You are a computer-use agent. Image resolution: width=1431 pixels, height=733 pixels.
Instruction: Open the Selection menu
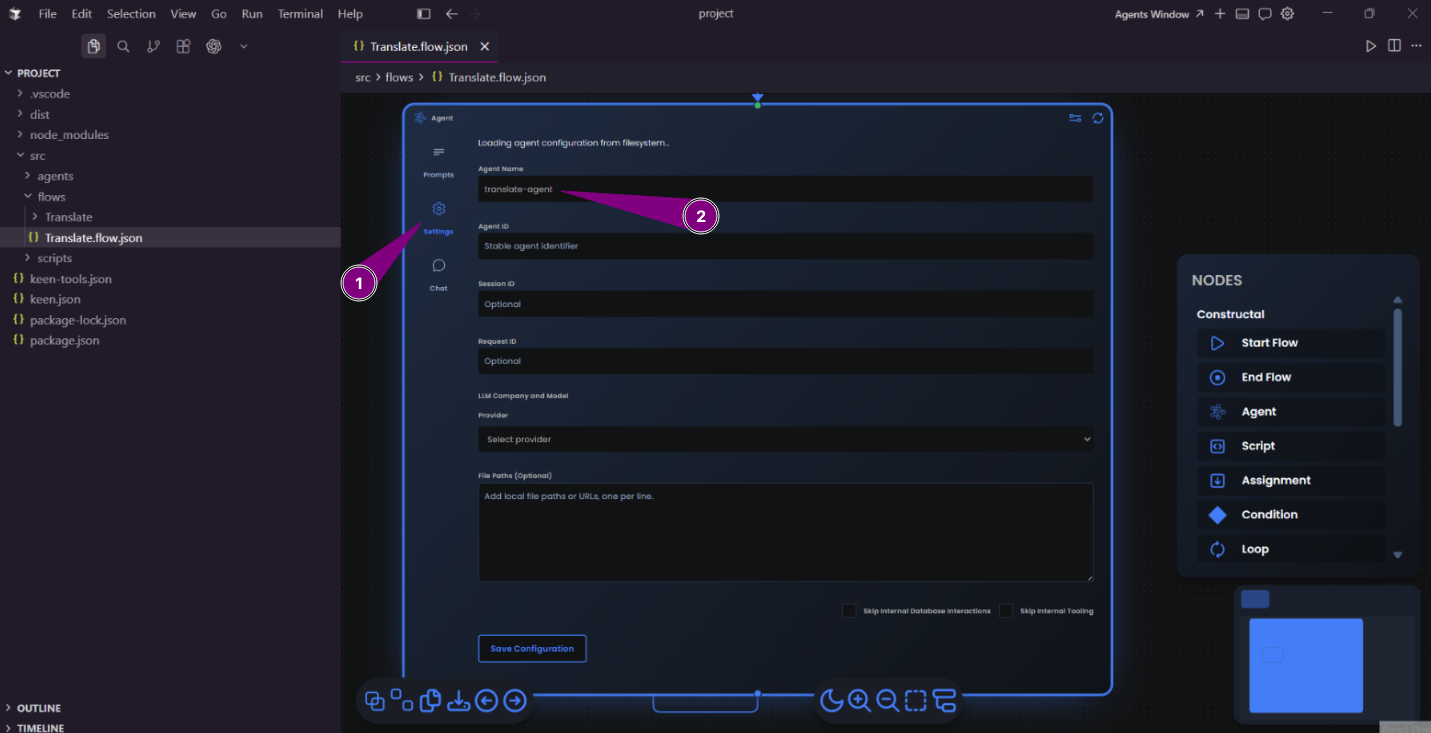131,14
